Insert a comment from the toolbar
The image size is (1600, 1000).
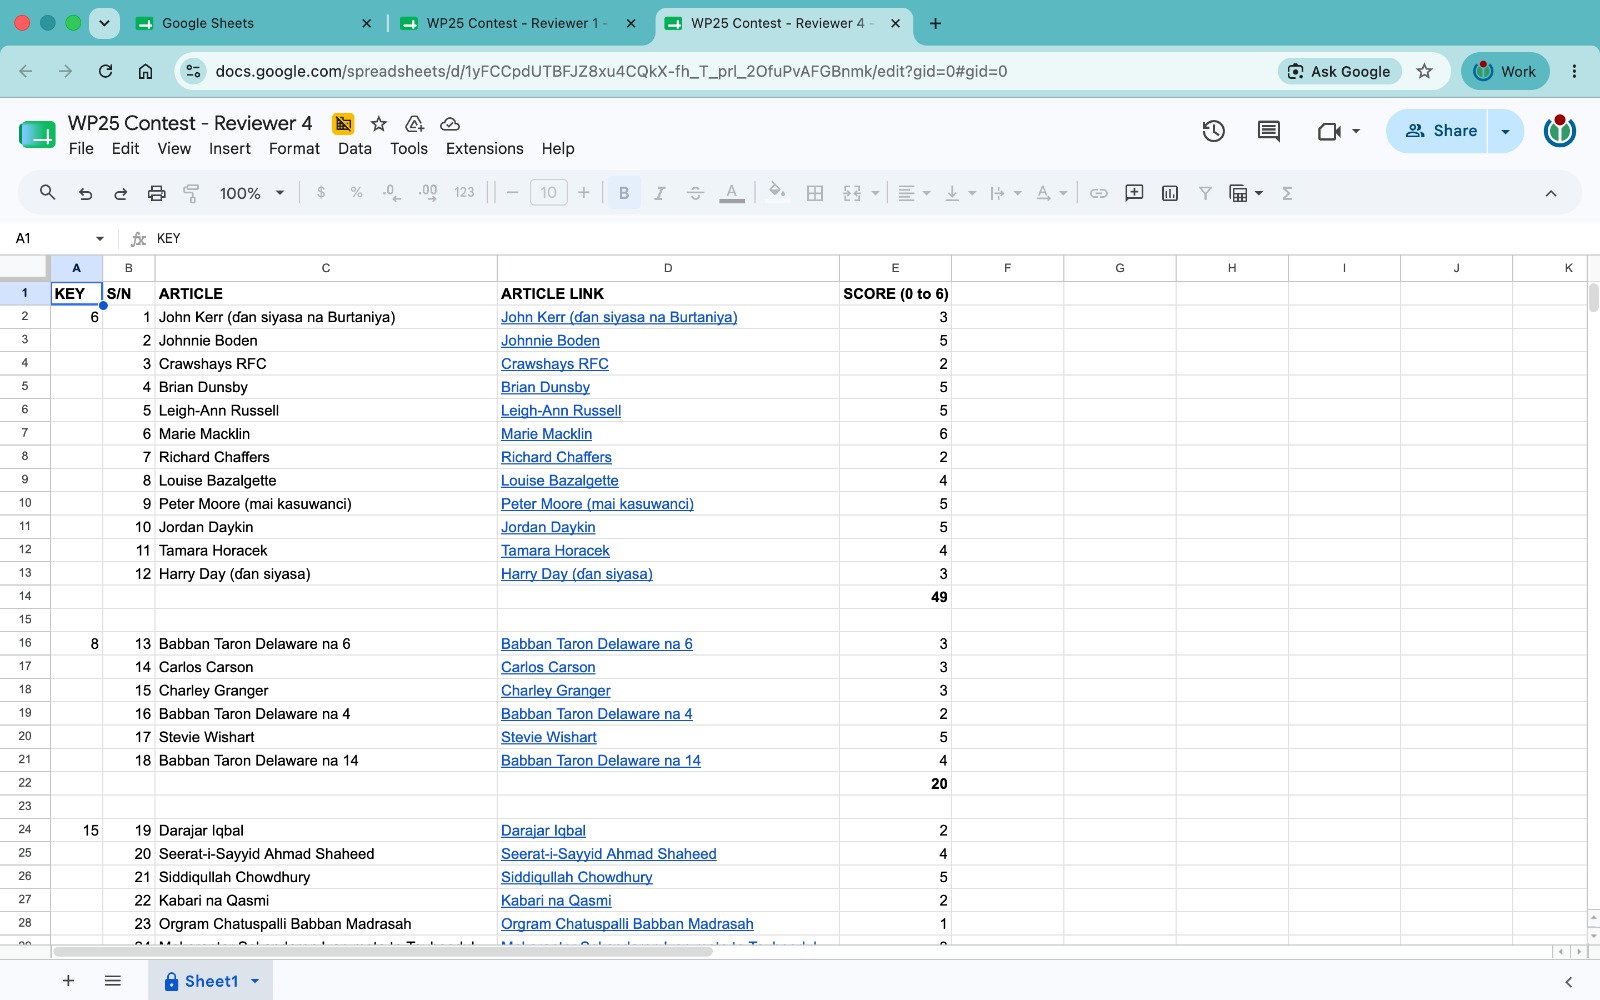coord(1134,193)
